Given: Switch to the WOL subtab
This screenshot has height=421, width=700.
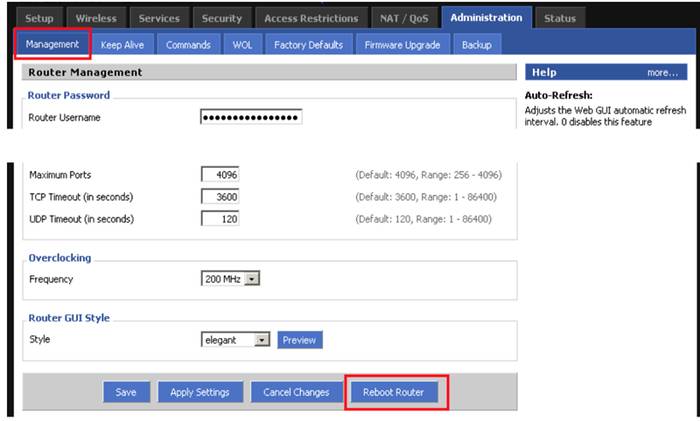Looking at the screenshot, I should [x=243, y=45].
